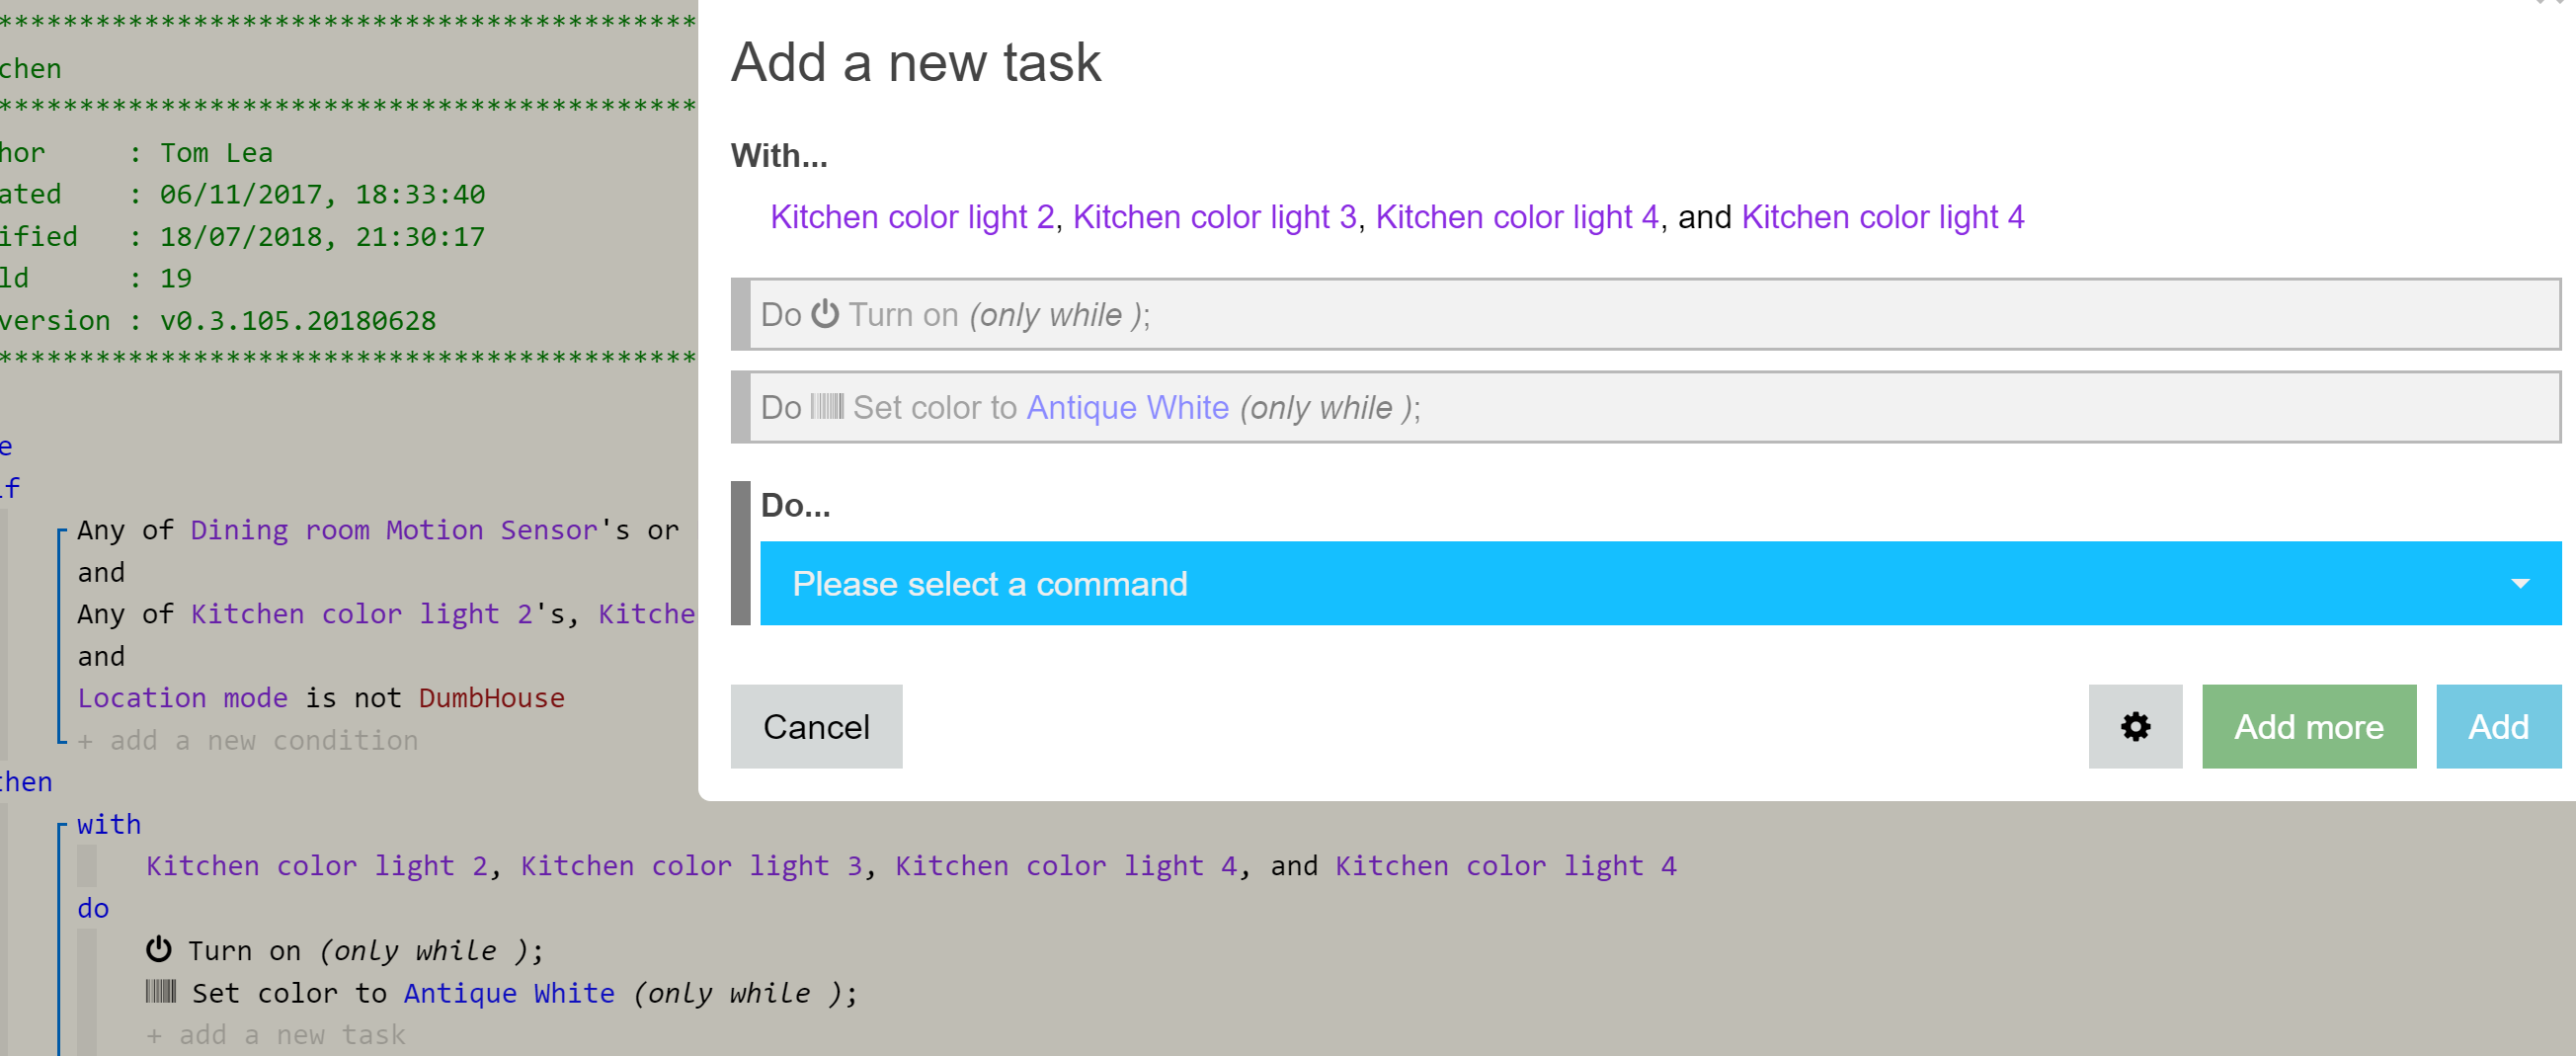Click the color barcode icon in Set color row
Image resolution: width=2576 pixels, height=1056 pixels.
pyautogui.click(x=827, y=406)
